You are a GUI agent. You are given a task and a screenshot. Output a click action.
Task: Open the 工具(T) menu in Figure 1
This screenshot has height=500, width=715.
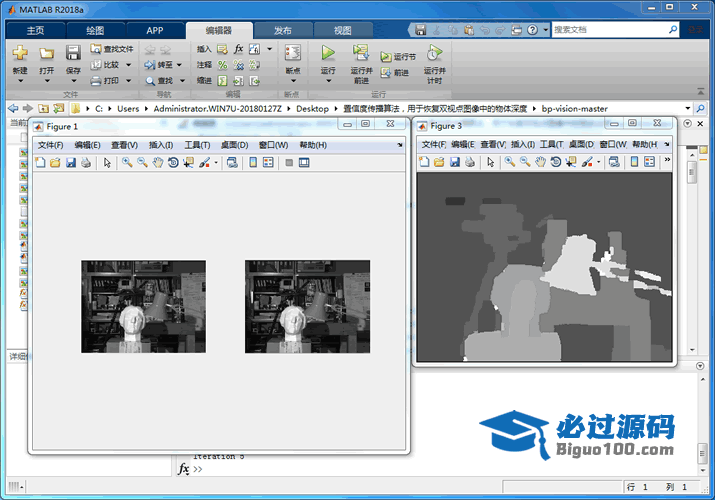pos(197,145)
